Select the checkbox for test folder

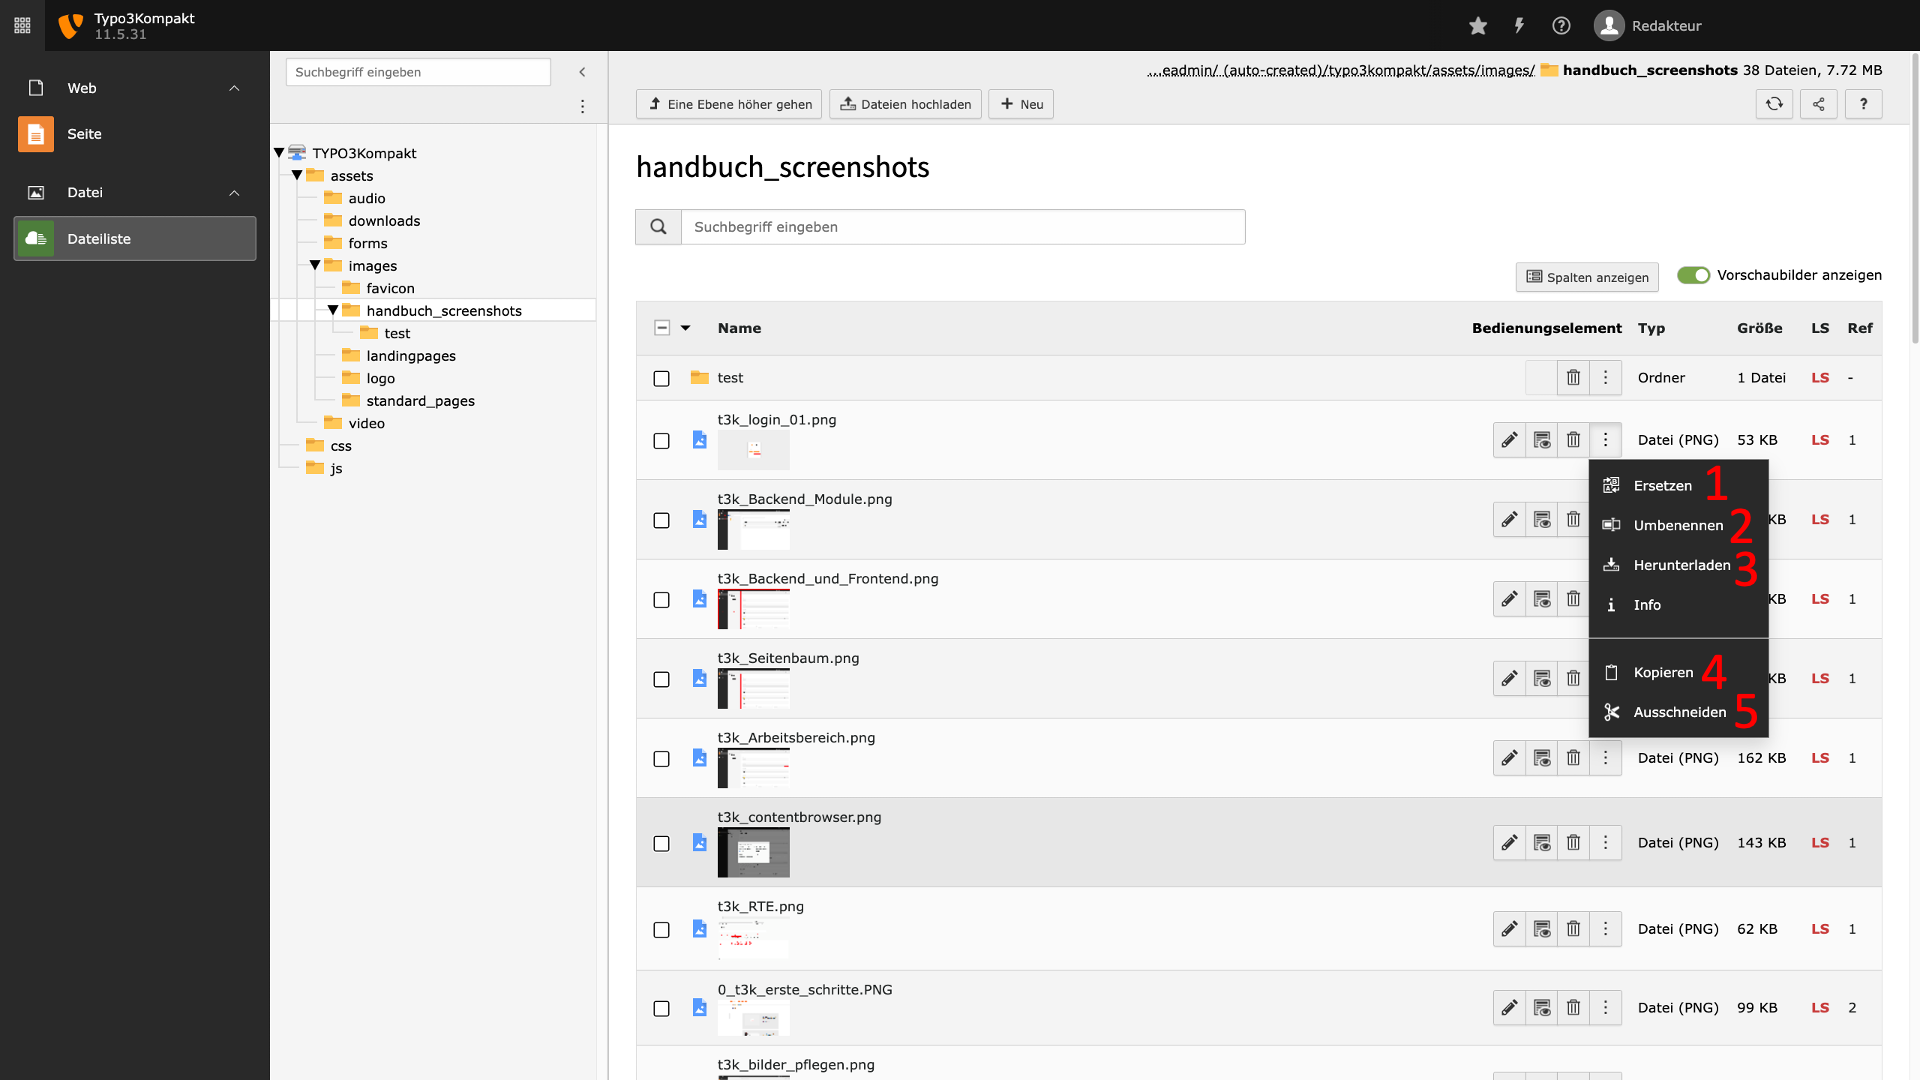(x=661, y=378)
